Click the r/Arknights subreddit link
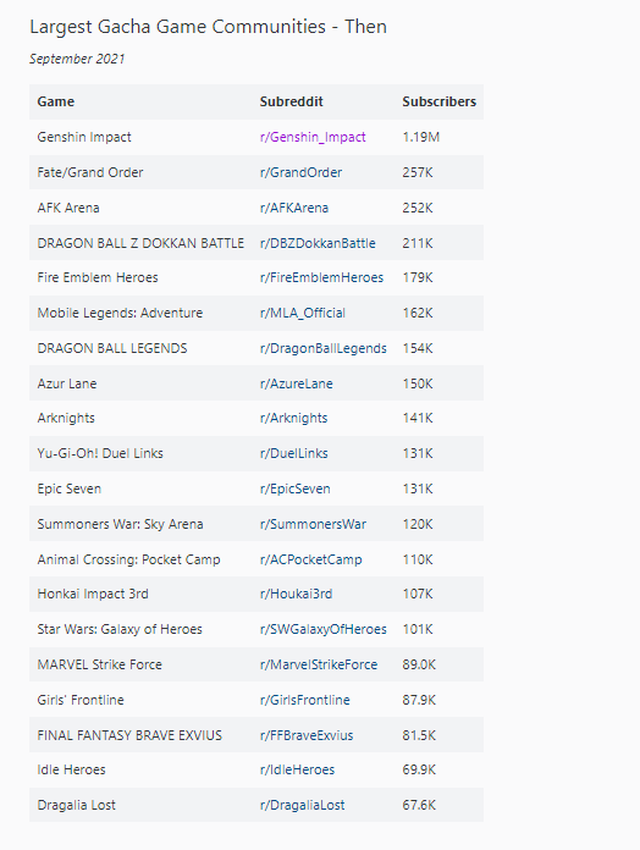This screenshot has height=850, width=640. [293, 418]
